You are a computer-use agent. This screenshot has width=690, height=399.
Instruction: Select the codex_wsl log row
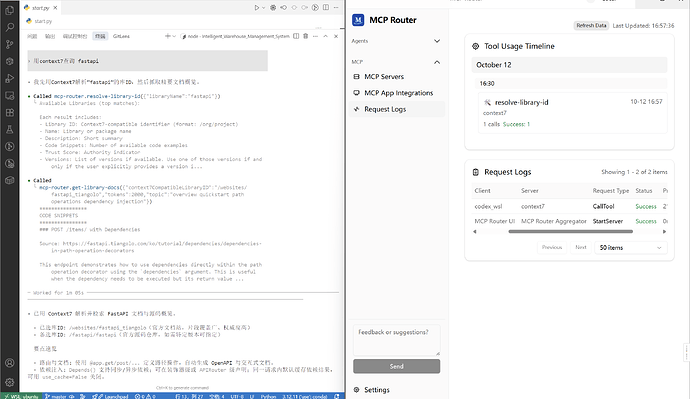click(x=569, y=206)
